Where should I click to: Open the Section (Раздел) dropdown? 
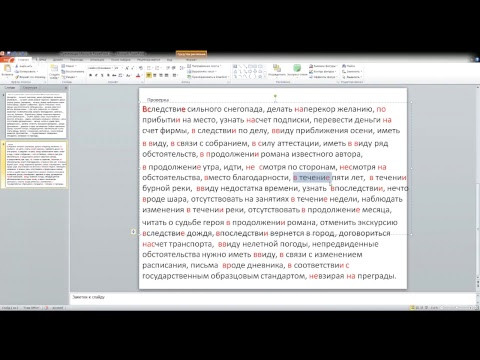click(69, 77)
